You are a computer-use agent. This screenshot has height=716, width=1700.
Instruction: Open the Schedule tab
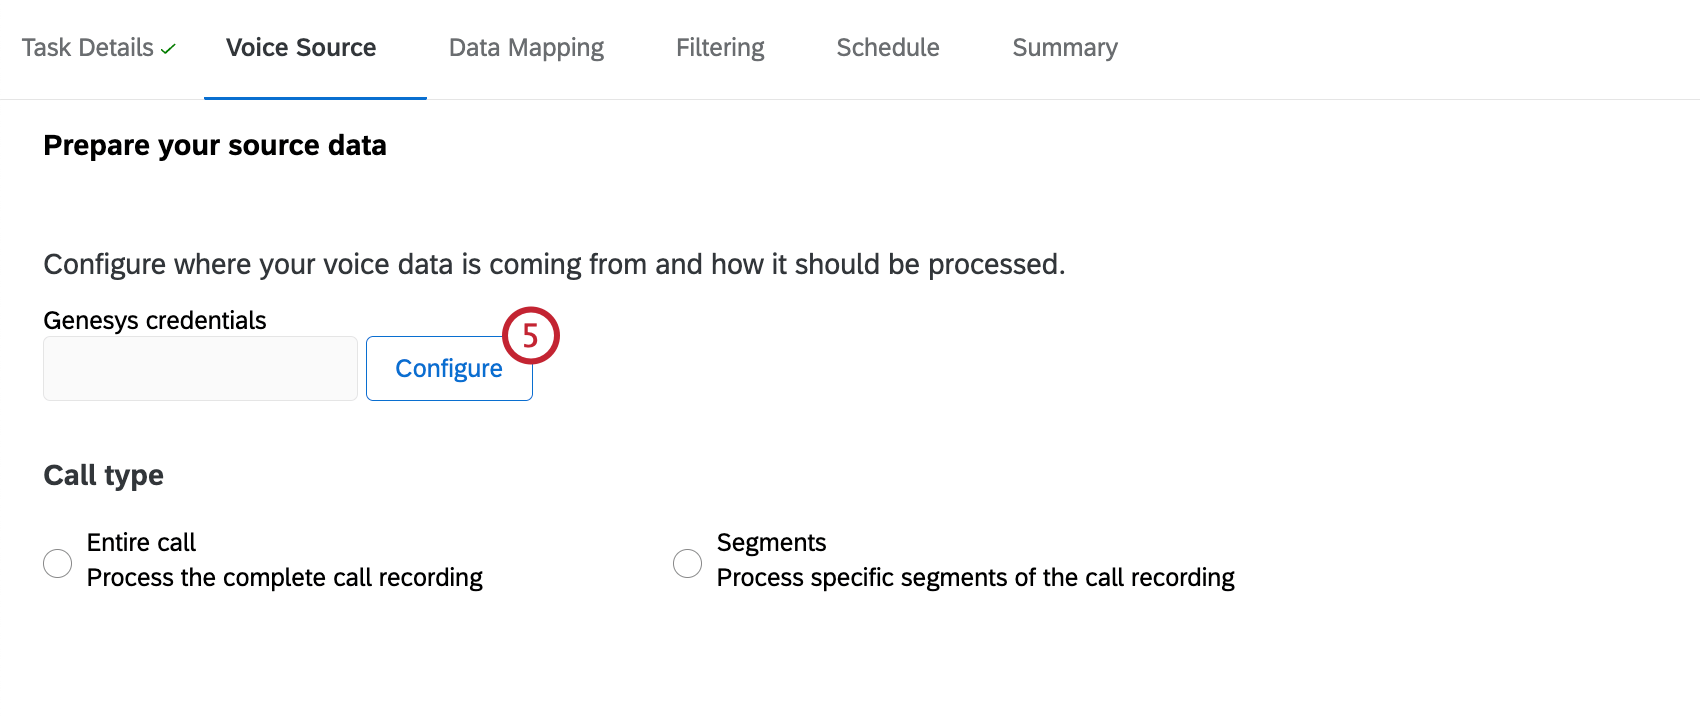pos(887,46)
